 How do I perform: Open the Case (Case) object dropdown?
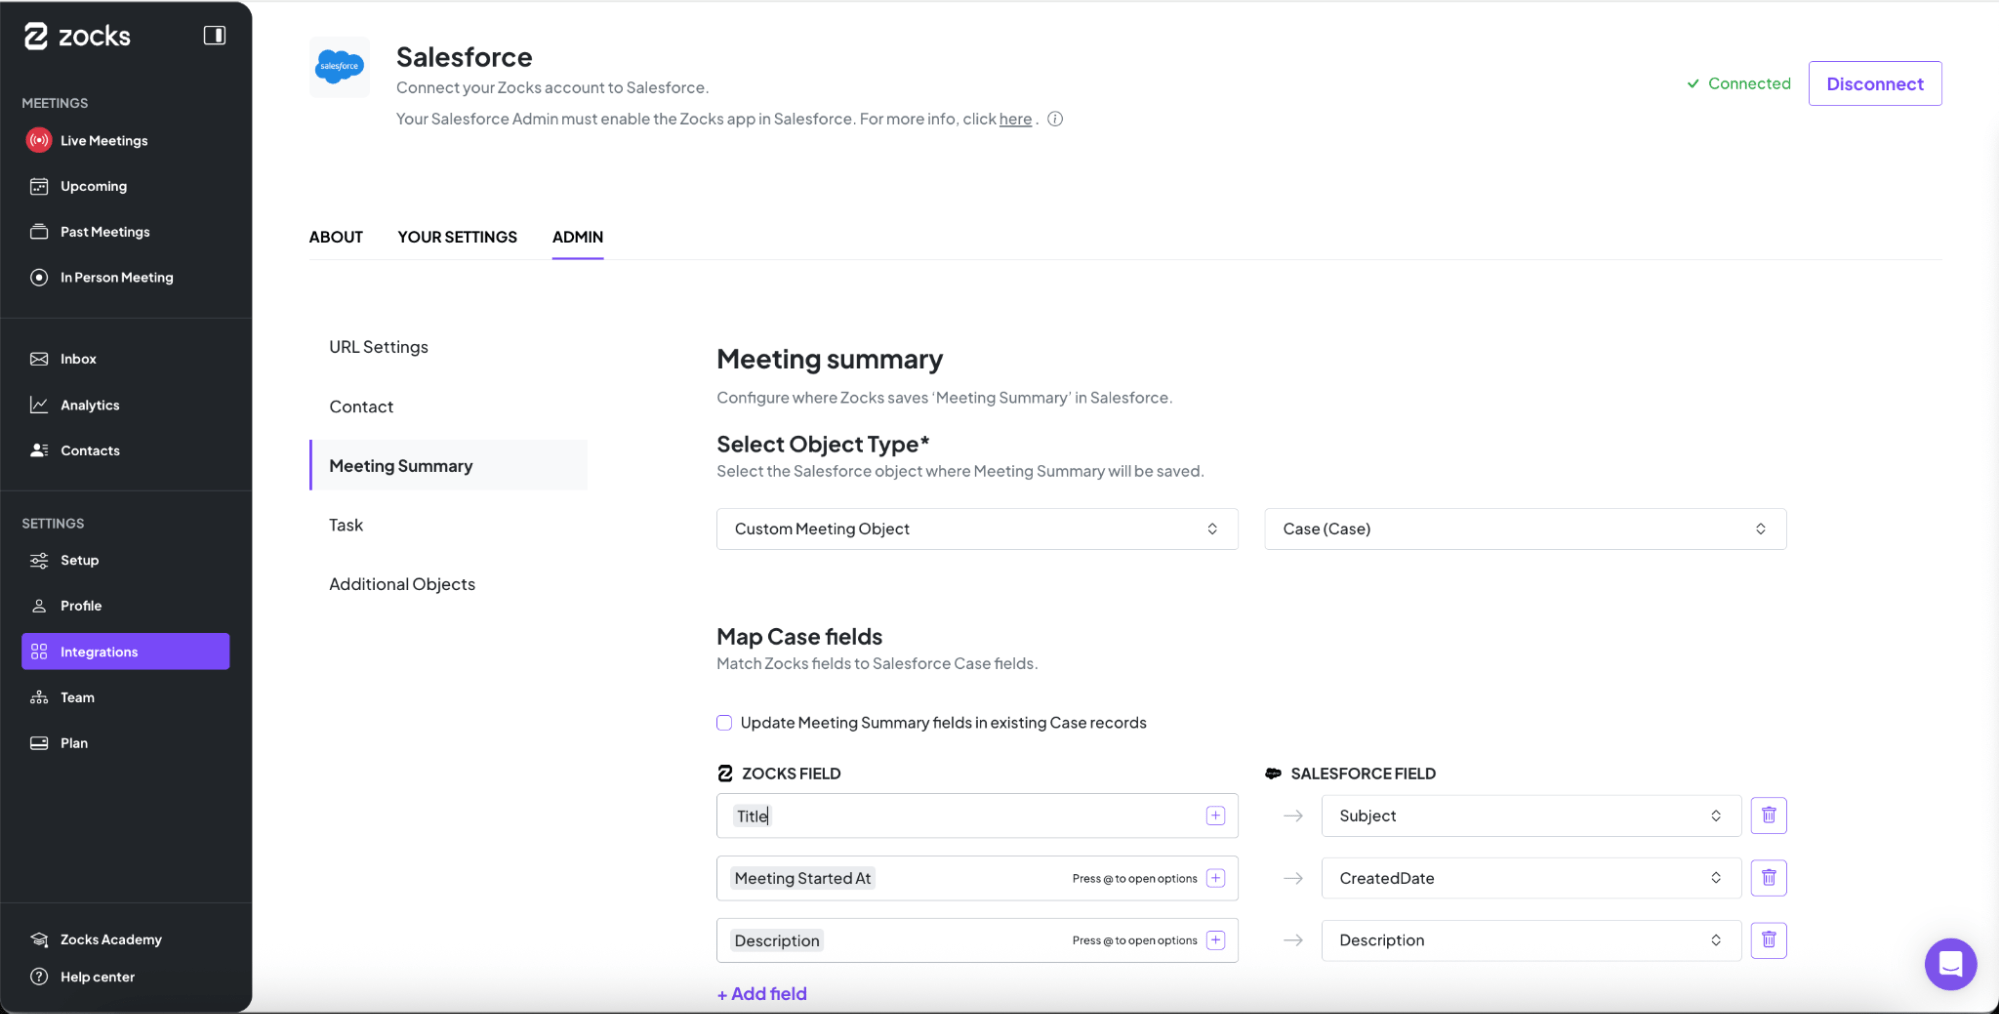(x=1525, y=529)
